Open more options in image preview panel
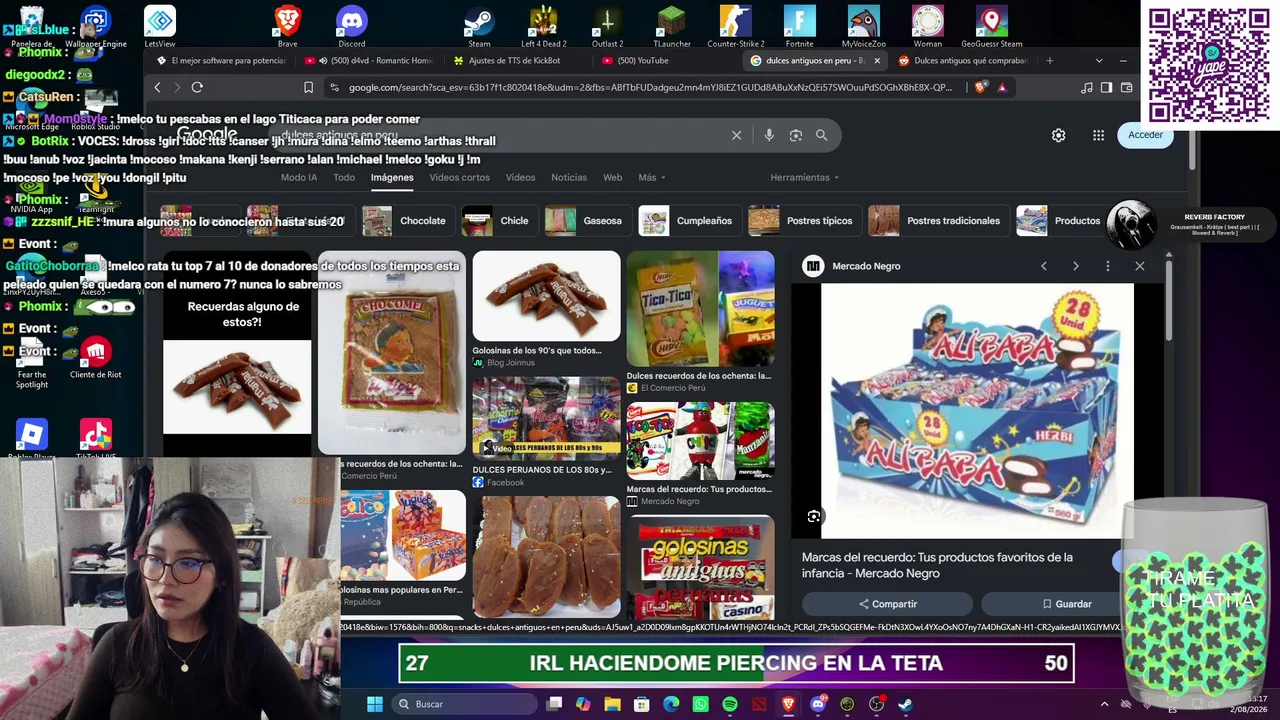1280x720 pixels. click(1107, 266)
